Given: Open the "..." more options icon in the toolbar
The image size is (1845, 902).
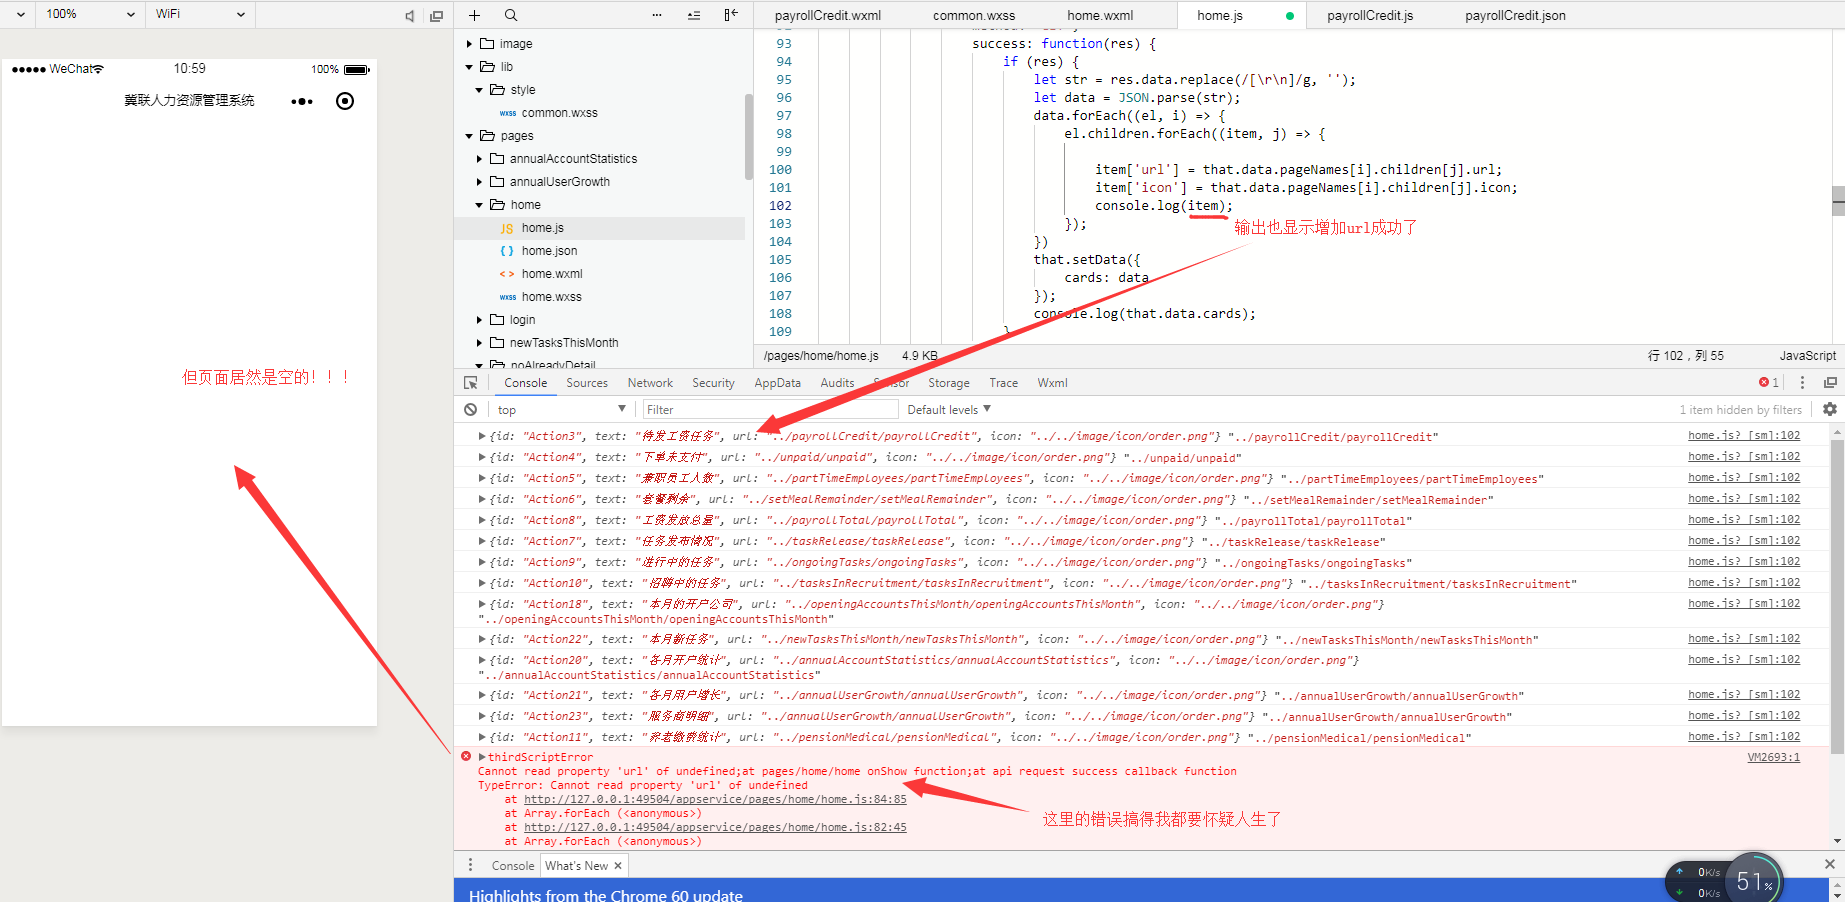Looking at the screenshot, I should coord(656,15).
